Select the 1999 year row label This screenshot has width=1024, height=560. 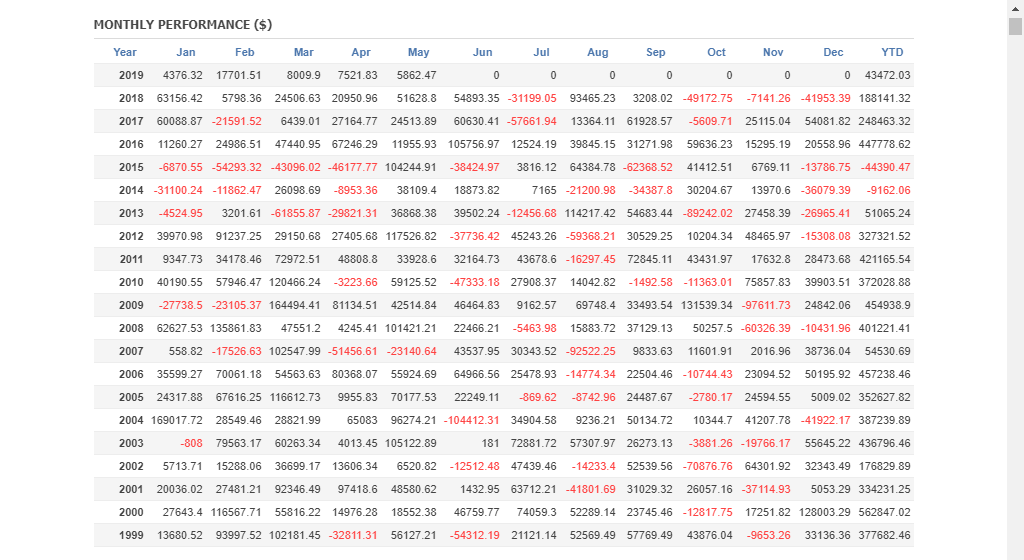(x=131, y=535)
